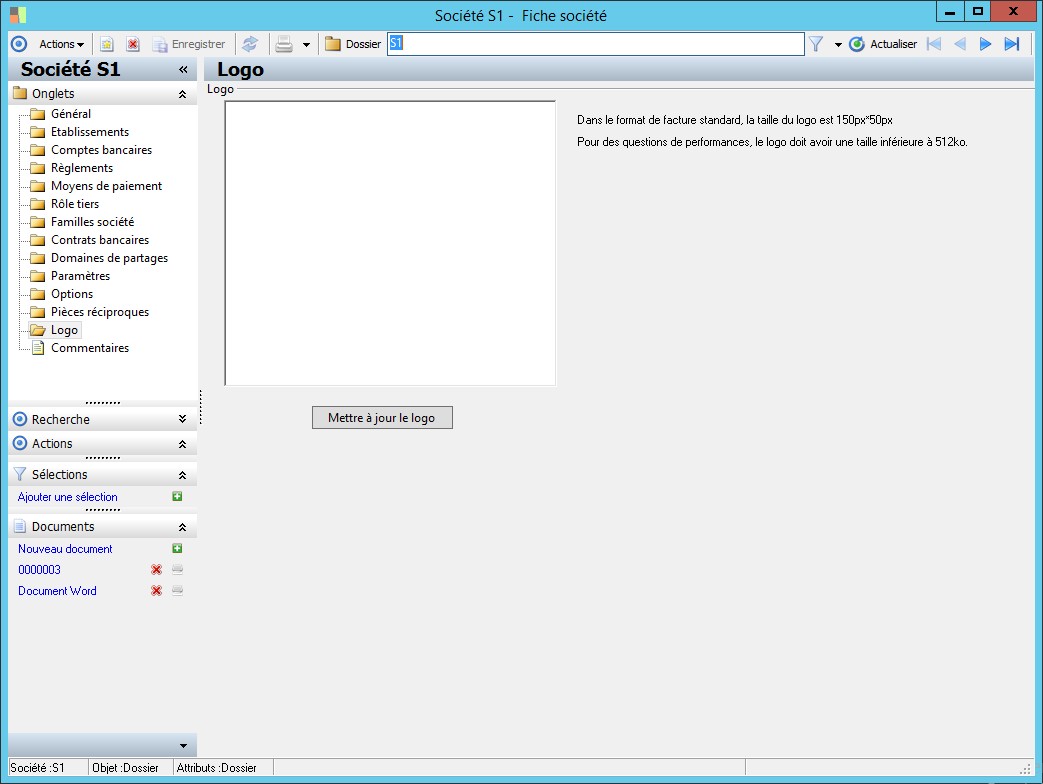Screen dimensions: 1043x784
Task: Click the Enregistrer save button
Action: tap(189, 44)
